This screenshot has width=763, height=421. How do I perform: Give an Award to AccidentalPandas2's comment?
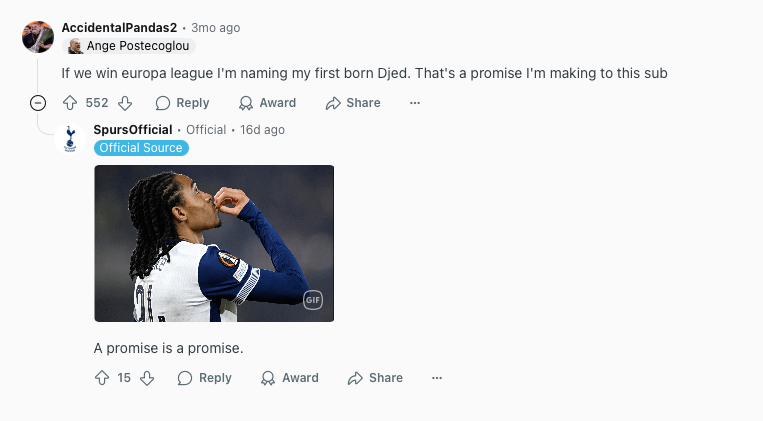267,103
